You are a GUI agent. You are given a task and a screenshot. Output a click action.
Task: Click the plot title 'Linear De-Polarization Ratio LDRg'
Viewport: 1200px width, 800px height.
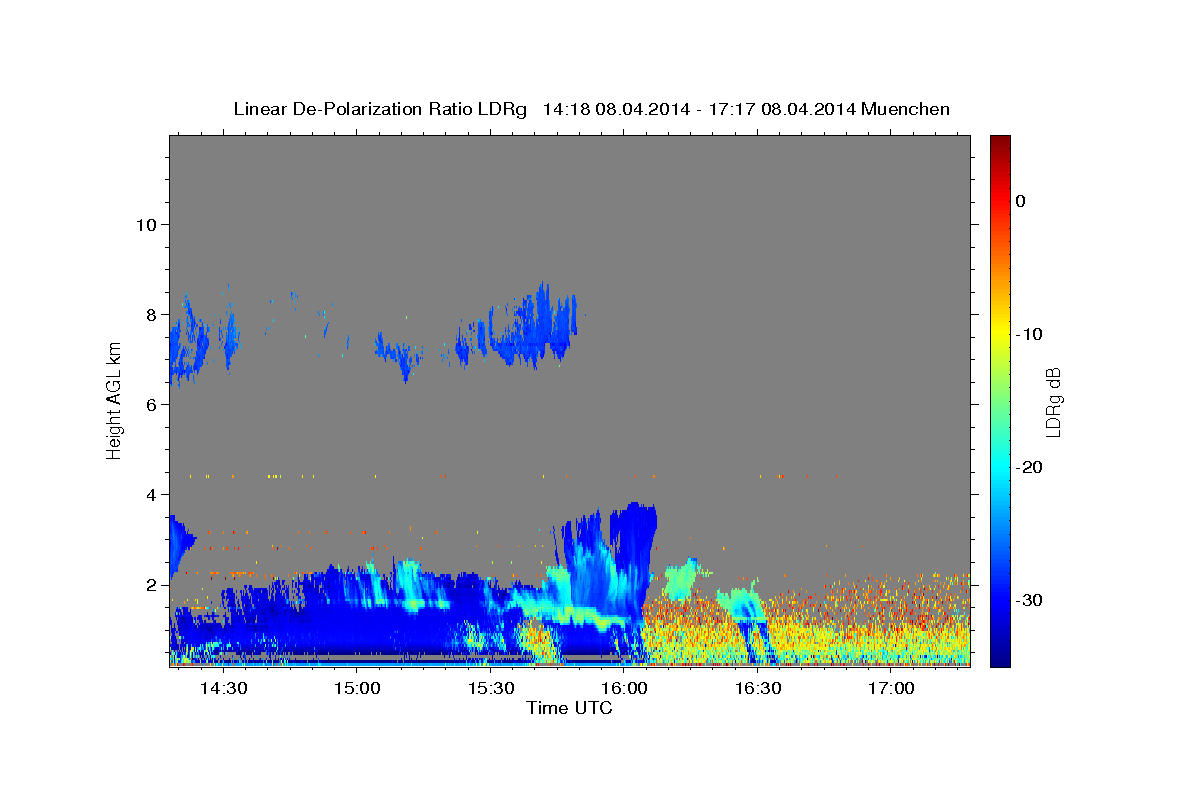click(380, 109)
